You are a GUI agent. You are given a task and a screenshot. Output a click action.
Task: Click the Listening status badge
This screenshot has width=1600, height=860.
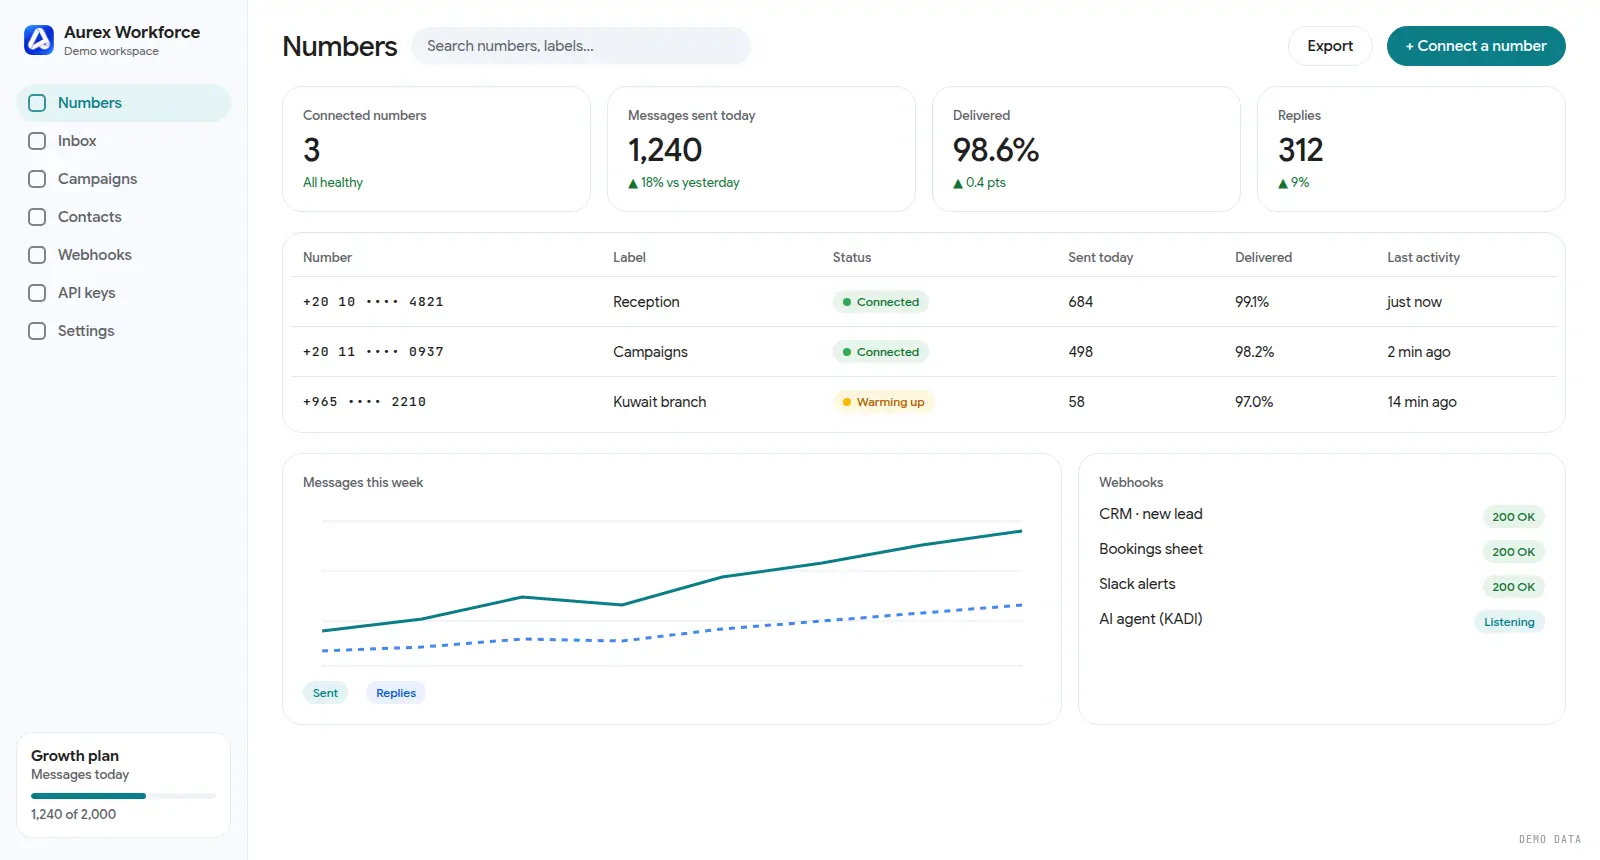1509,622
